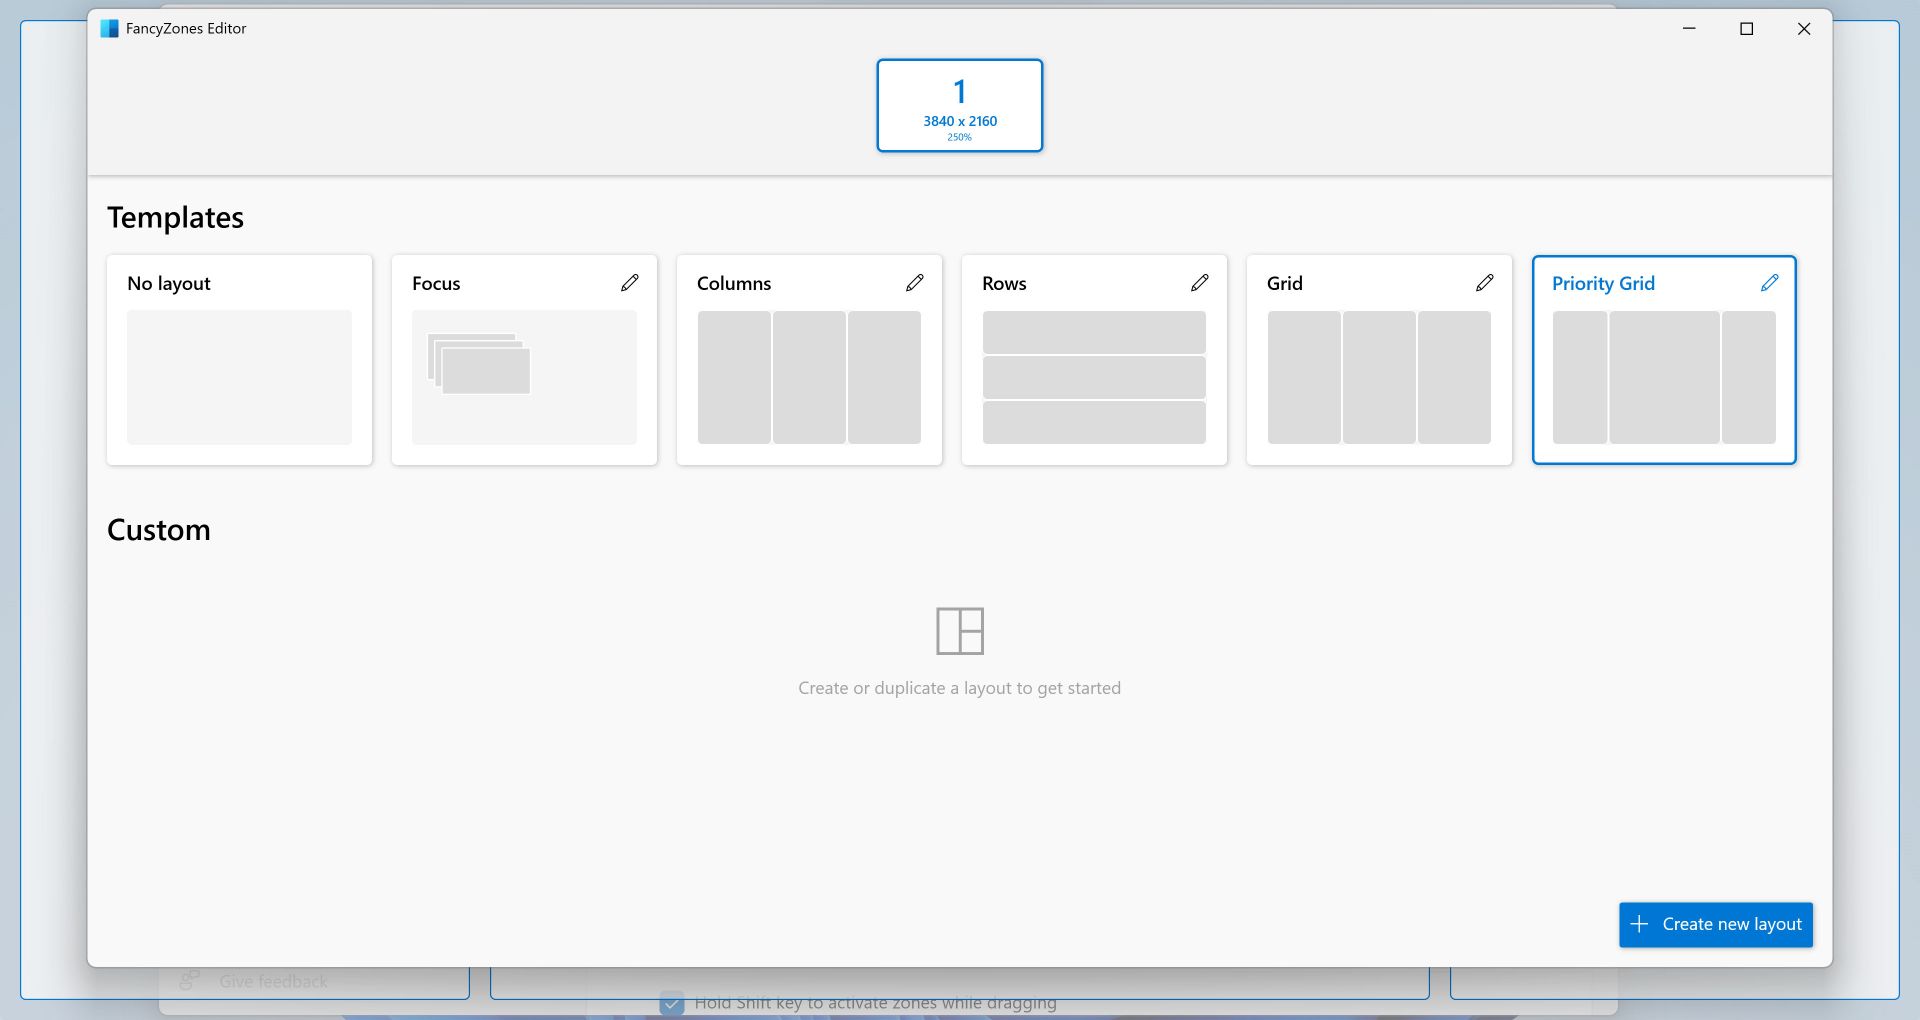This screenshot has width=1920, height=1020.
Task: Click Give feedback in the background window
Action: coord(273,982)
